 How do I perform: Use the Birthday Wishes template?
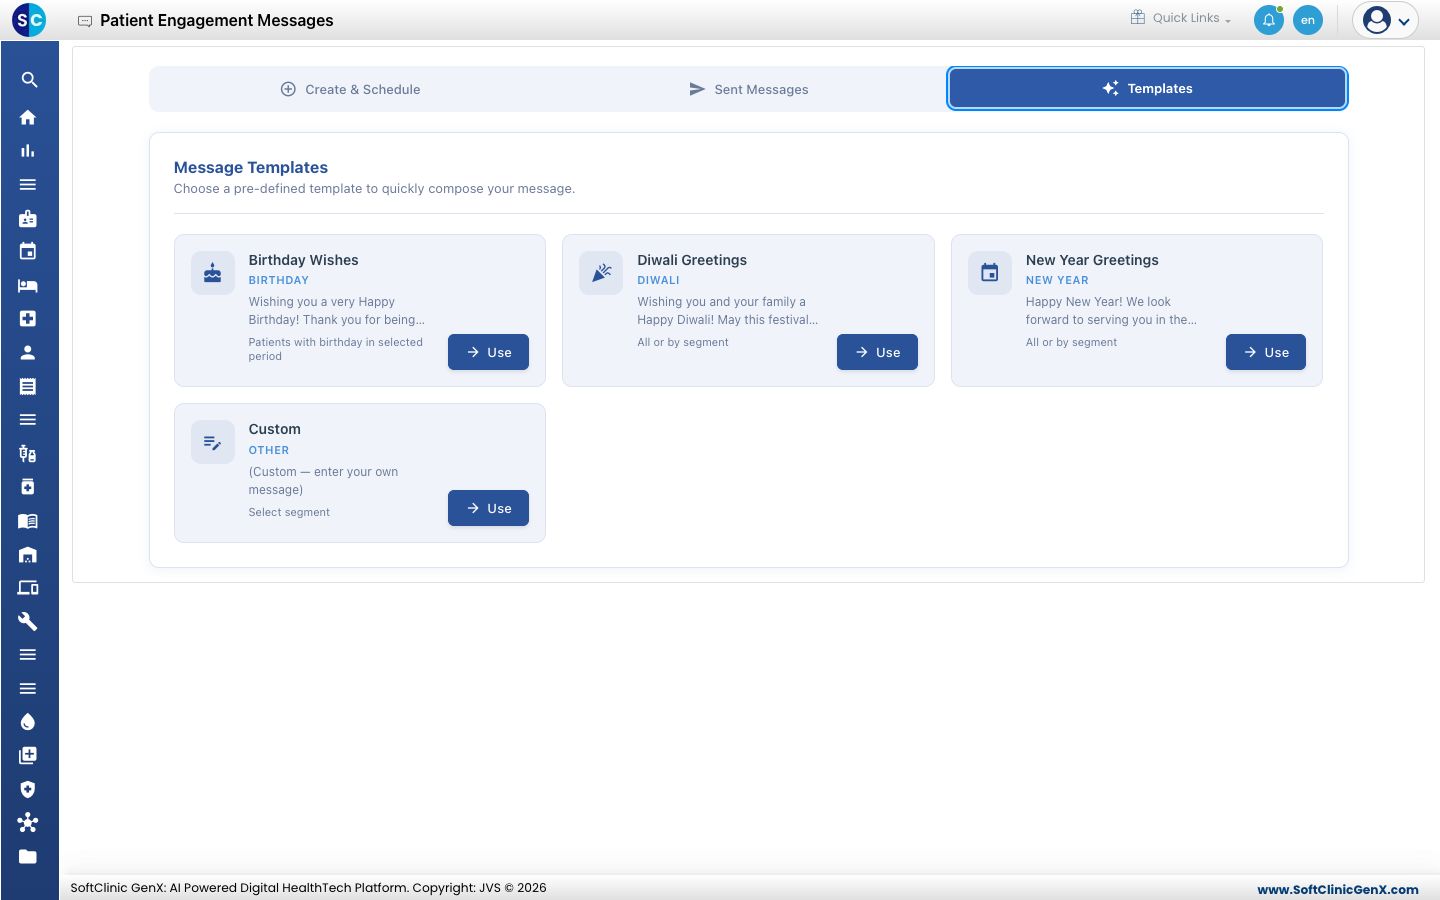coord(488,352)
